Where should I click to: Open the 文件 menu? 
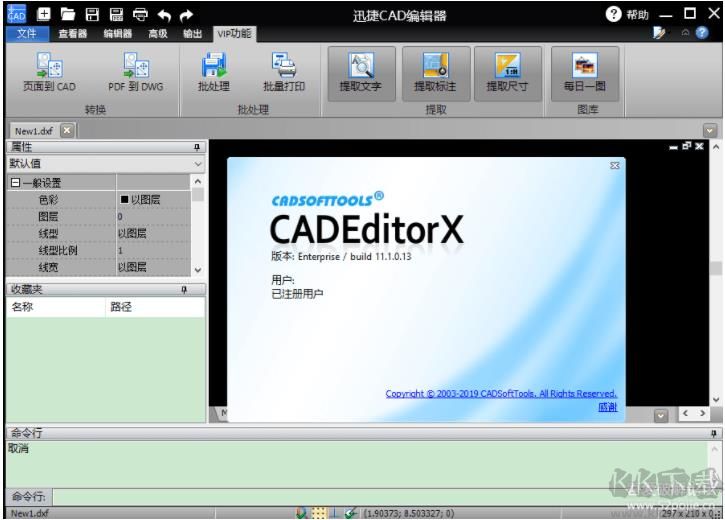(x=26, y=34)
